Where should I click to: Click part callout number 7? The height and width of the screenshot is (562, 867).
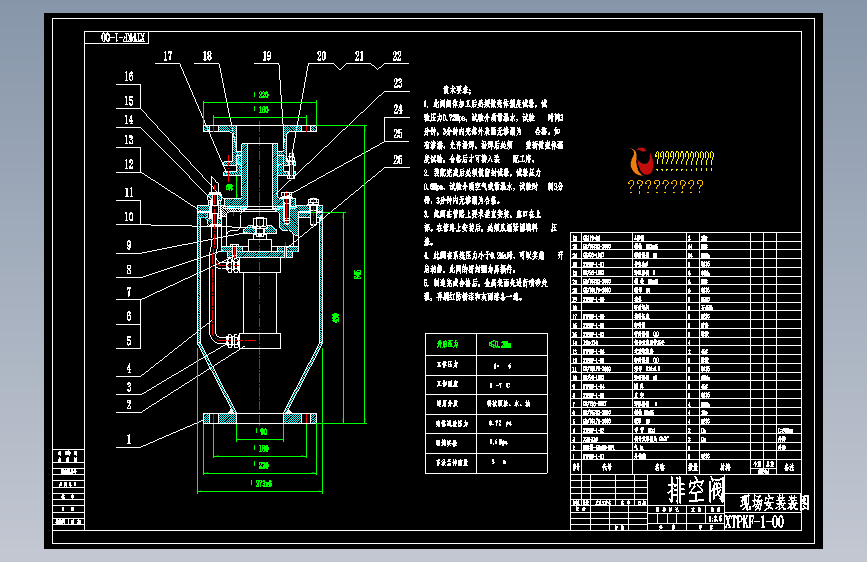[x=129, y=292]
